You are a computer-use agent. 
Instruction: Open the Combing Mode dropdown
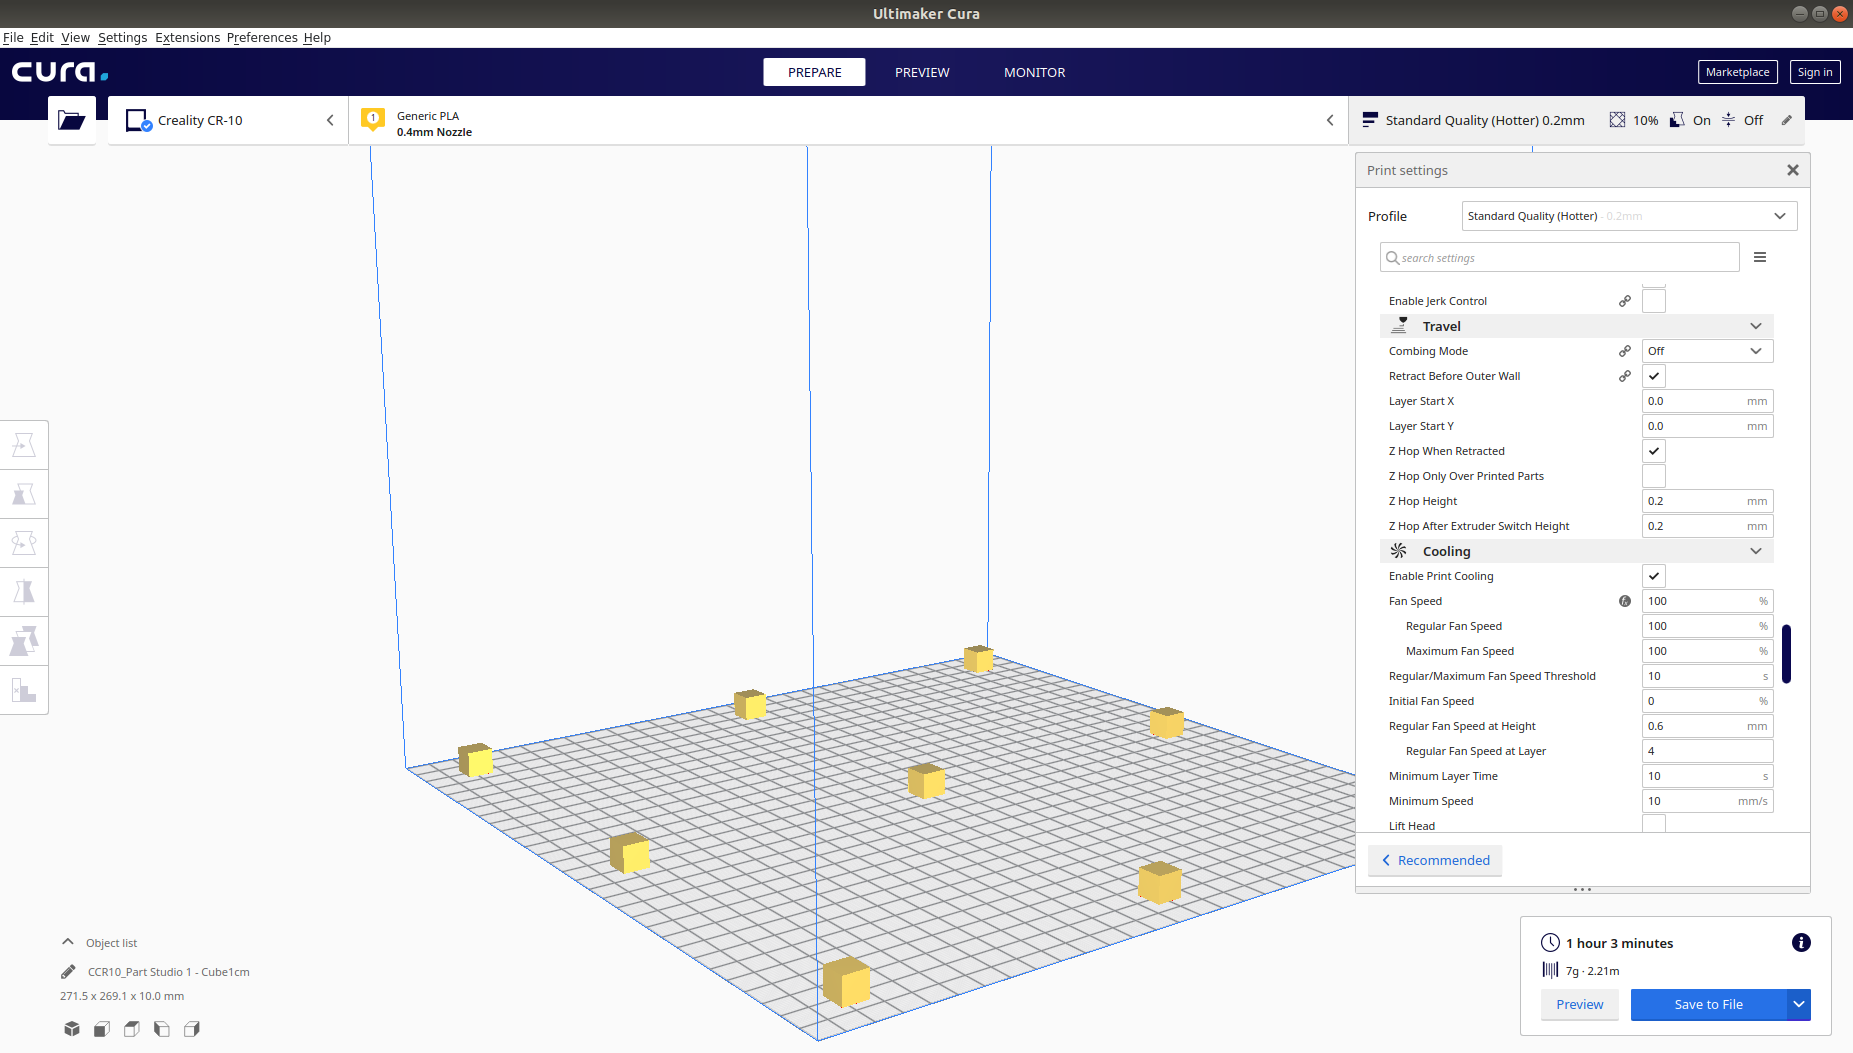tap(1708, 351)
